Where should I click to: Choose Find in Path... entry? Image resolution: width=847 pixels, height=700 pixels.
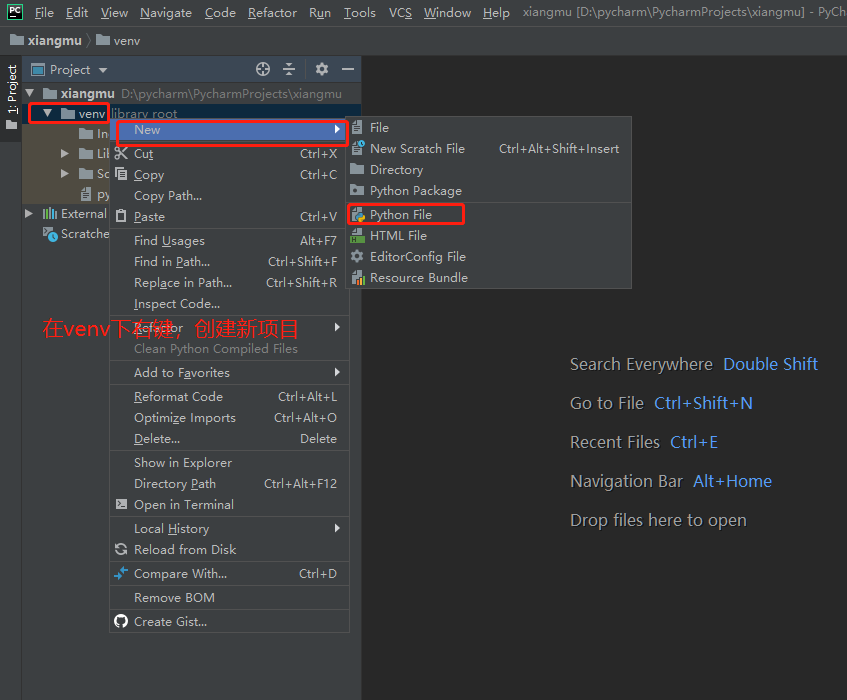(230, 261)
